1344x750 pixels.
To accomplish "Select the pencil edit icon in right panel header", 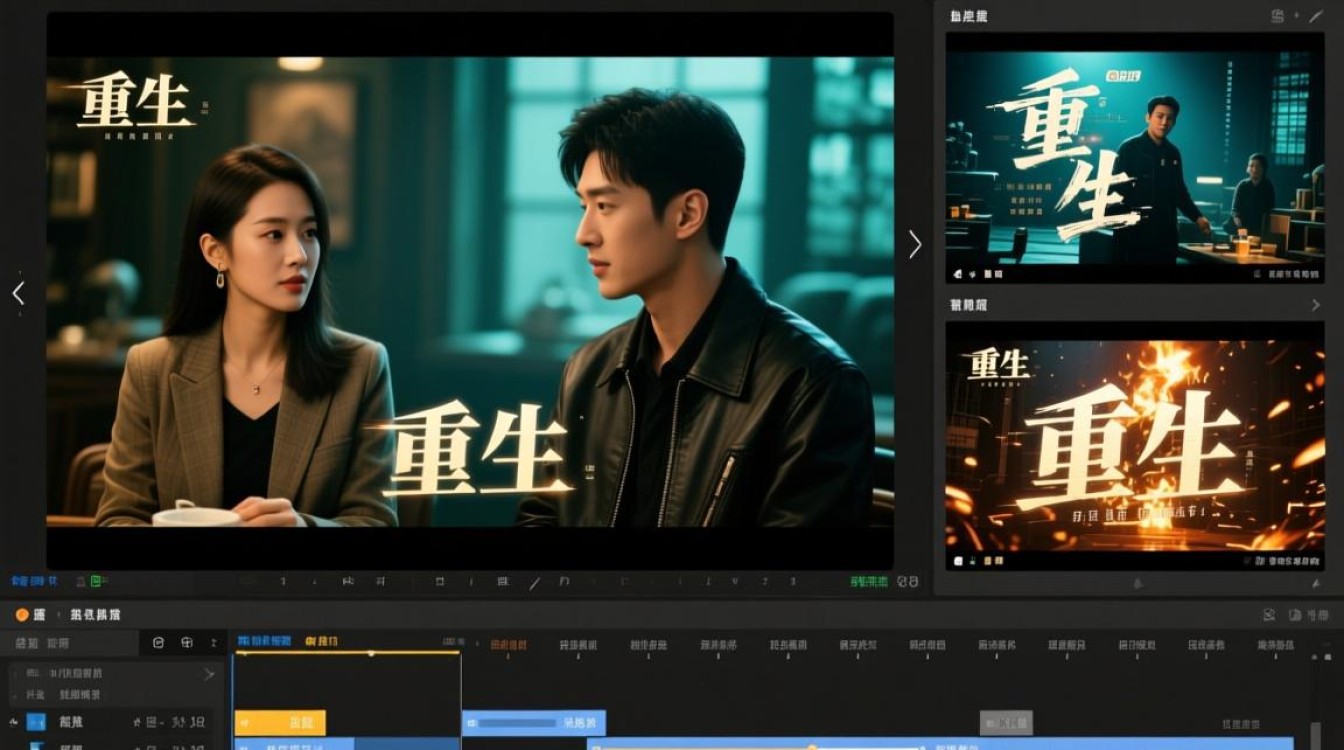I will pos(1315,16).
